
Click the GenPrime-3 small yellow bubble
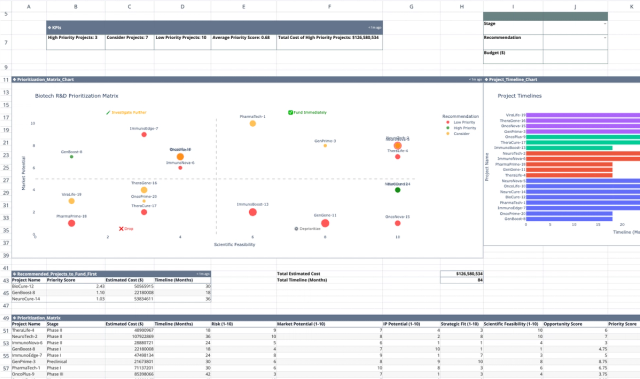tap(325, 146)
